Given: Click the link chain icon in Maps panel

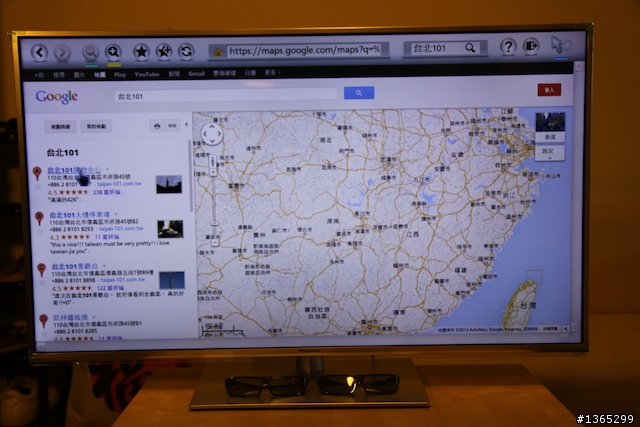Looking at the screenshot, I should 172,126.
